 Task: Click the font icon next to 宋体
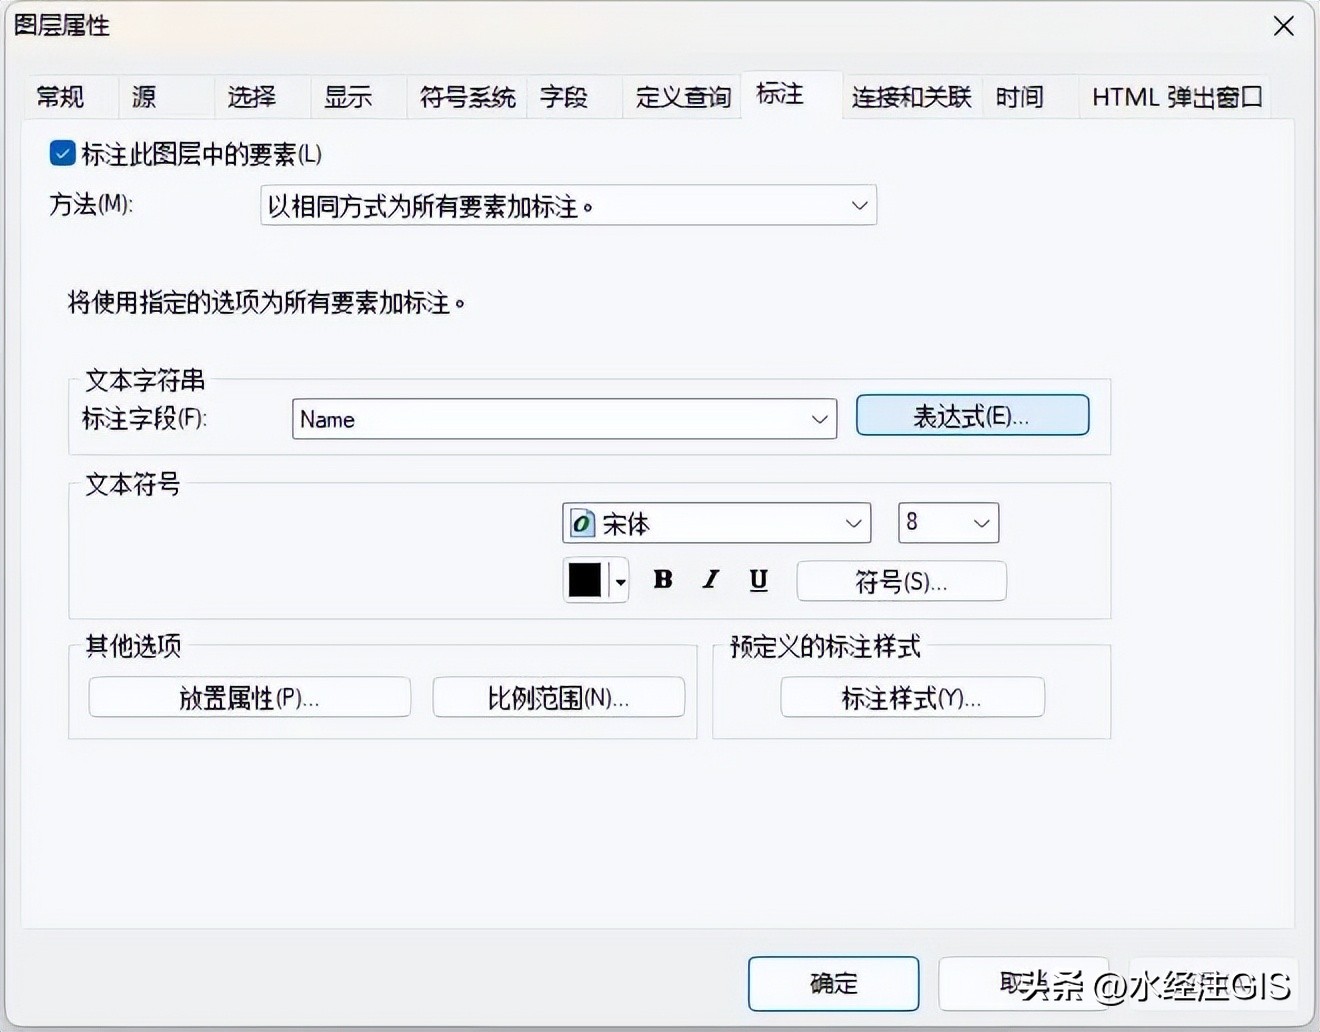(x=583, y=522)
